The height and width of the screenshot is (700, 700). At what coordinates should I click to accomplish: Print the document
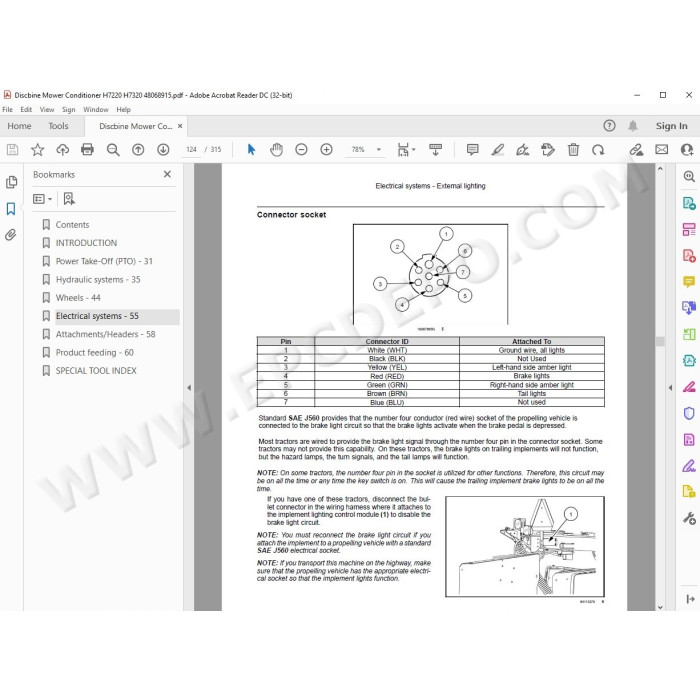(88, 150)
